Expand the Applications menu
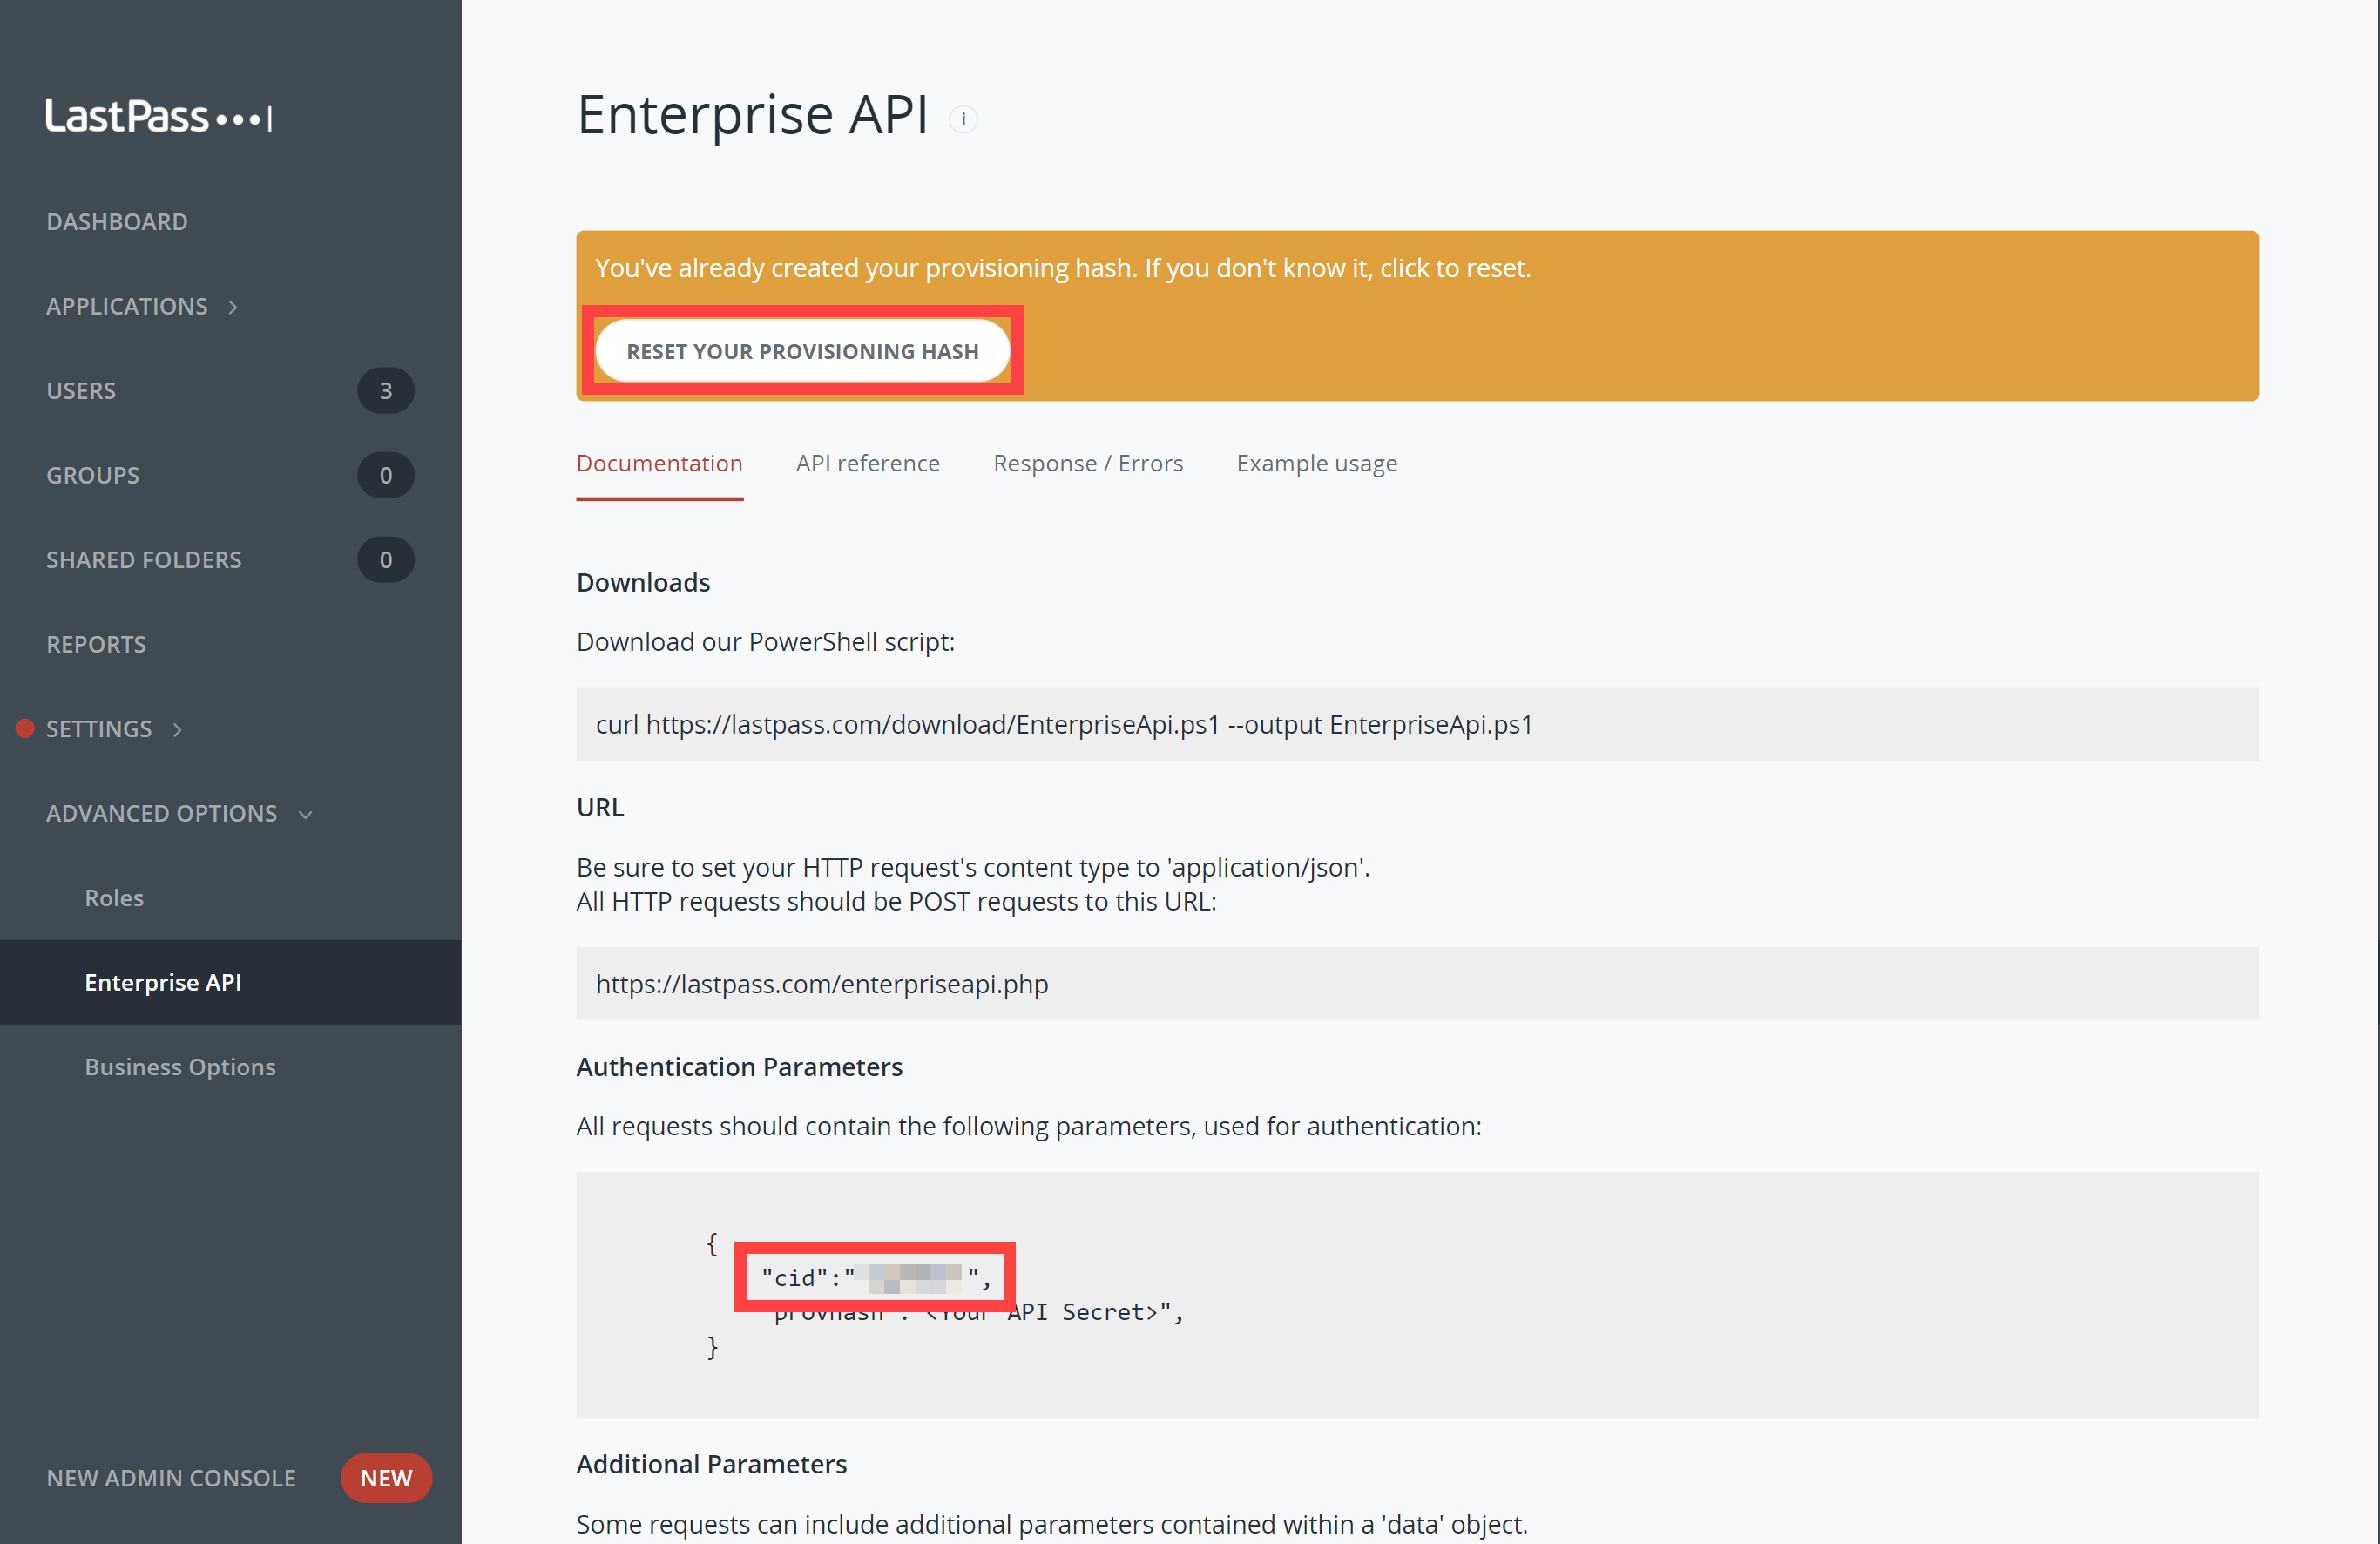The height and width of the screenshot is (1544, 2380). tap(141, 306)
